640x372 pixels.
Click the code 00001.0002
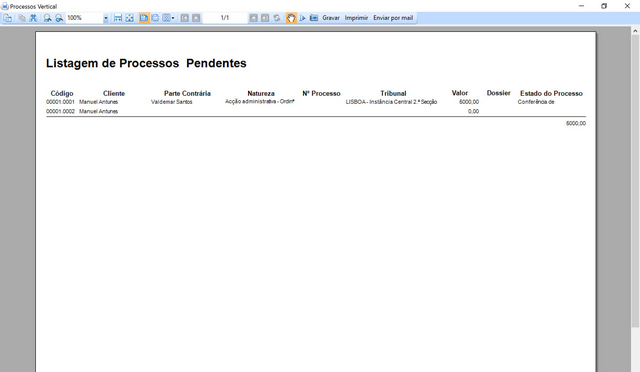(x=60, y=111)
